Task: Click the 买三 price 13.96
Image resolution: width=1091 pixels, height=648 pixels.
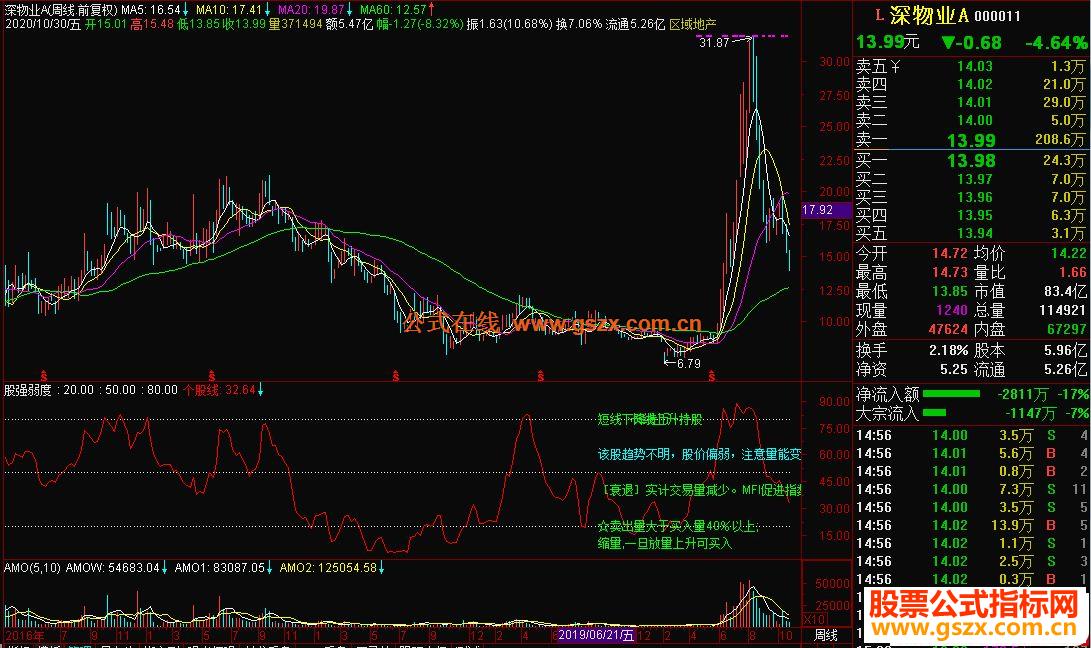Action: [x=975, y=198]
